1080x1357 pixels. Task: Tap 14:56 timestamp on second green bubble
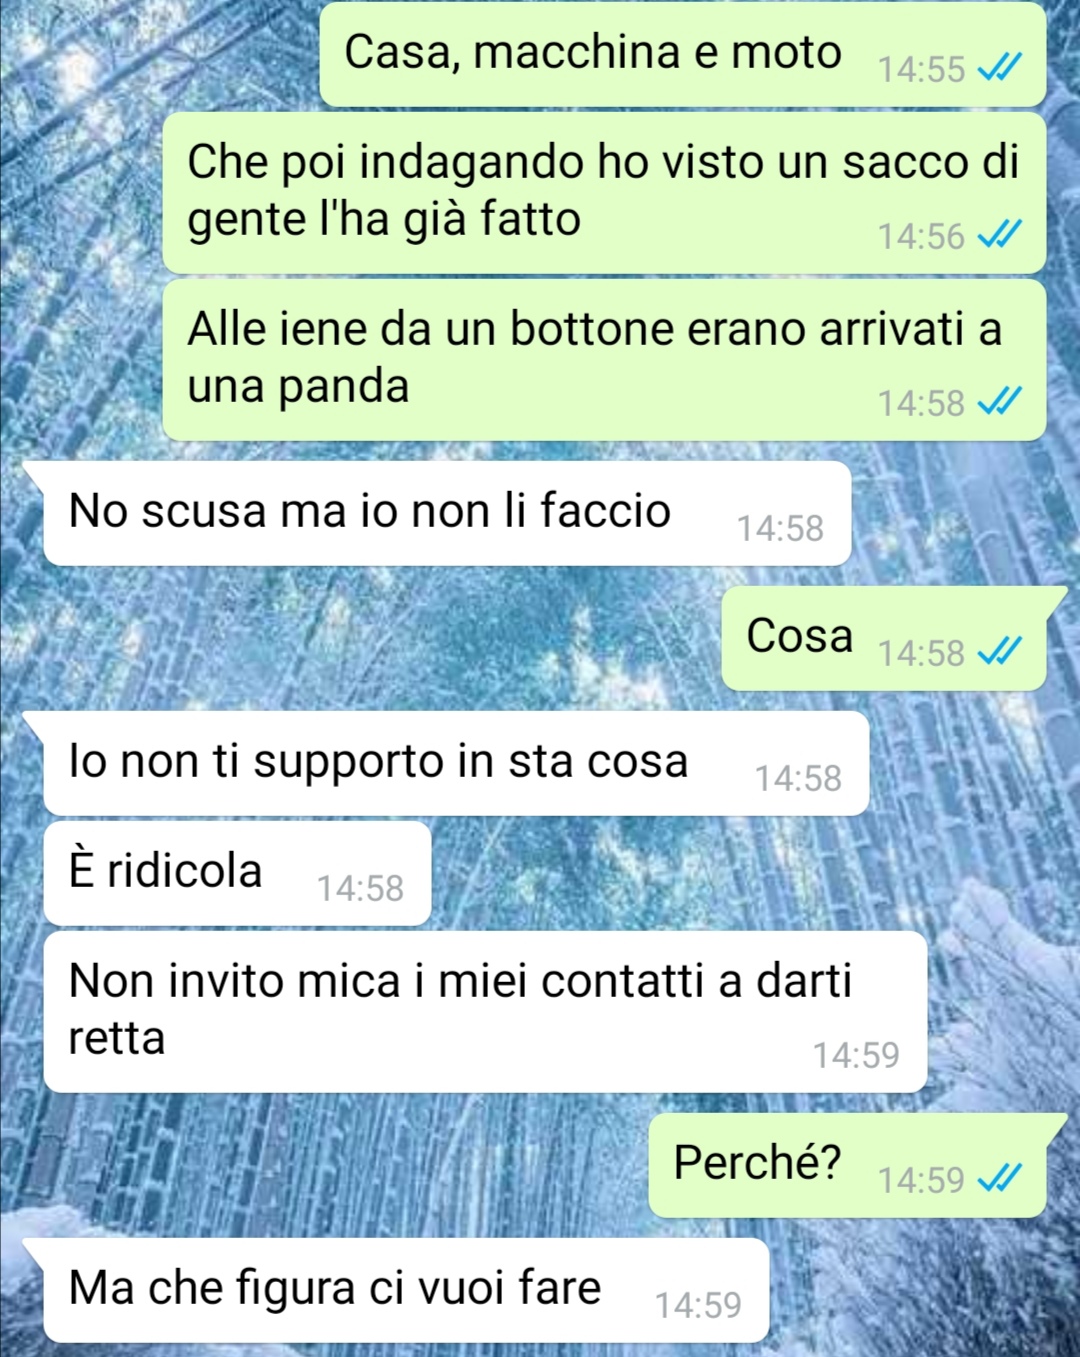point(921,236)
